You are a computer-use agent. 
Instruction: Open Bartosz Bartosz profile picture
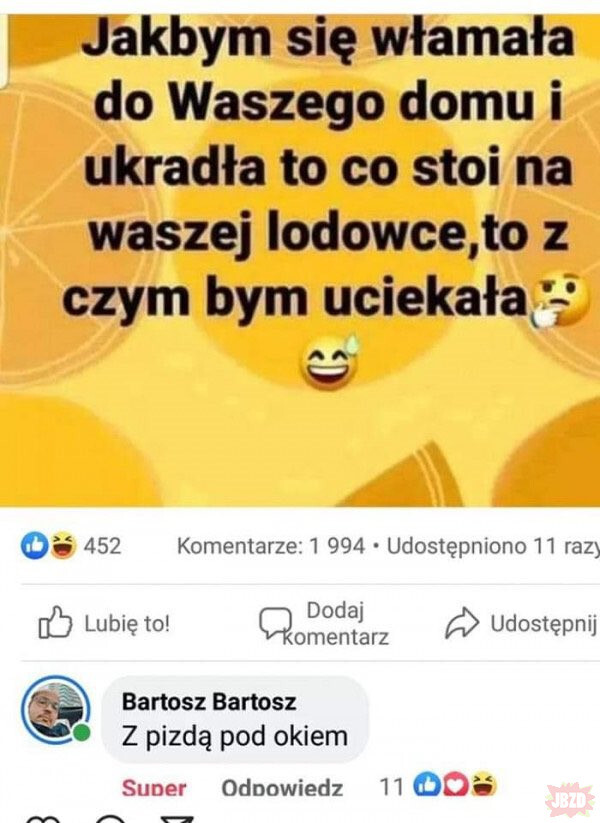pos(56,709)
